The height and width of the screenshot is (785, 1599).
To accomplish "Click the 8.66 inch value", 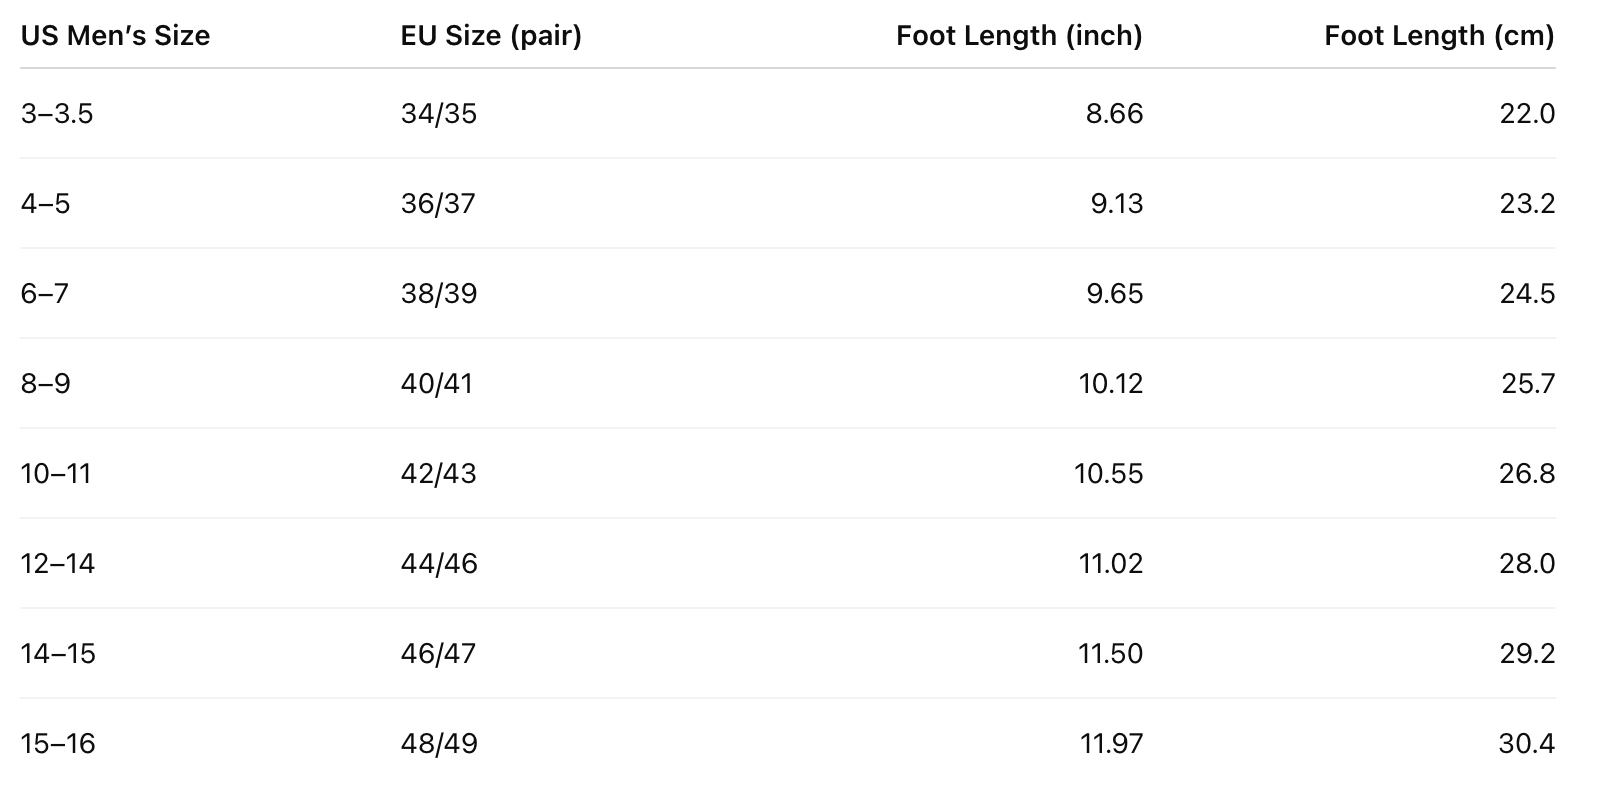I will point(1113,114).
